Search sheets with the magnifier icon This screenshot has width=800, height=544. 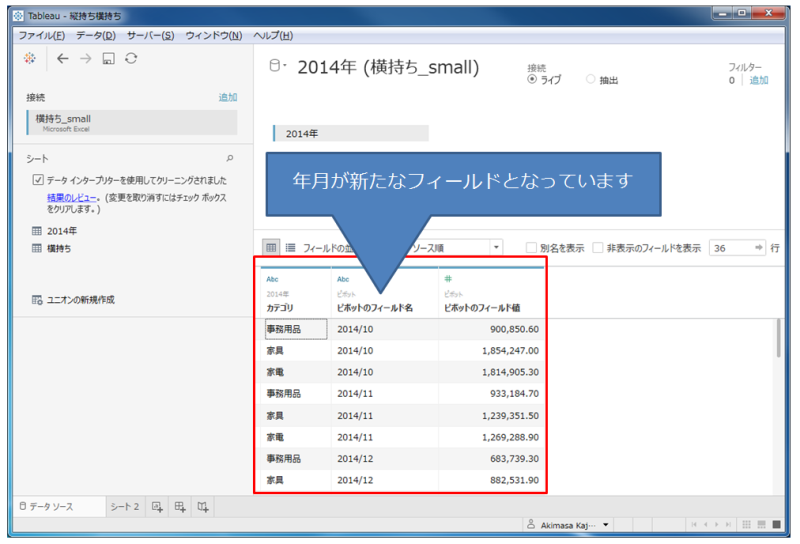pyautogui.click(x=230, y=159)
